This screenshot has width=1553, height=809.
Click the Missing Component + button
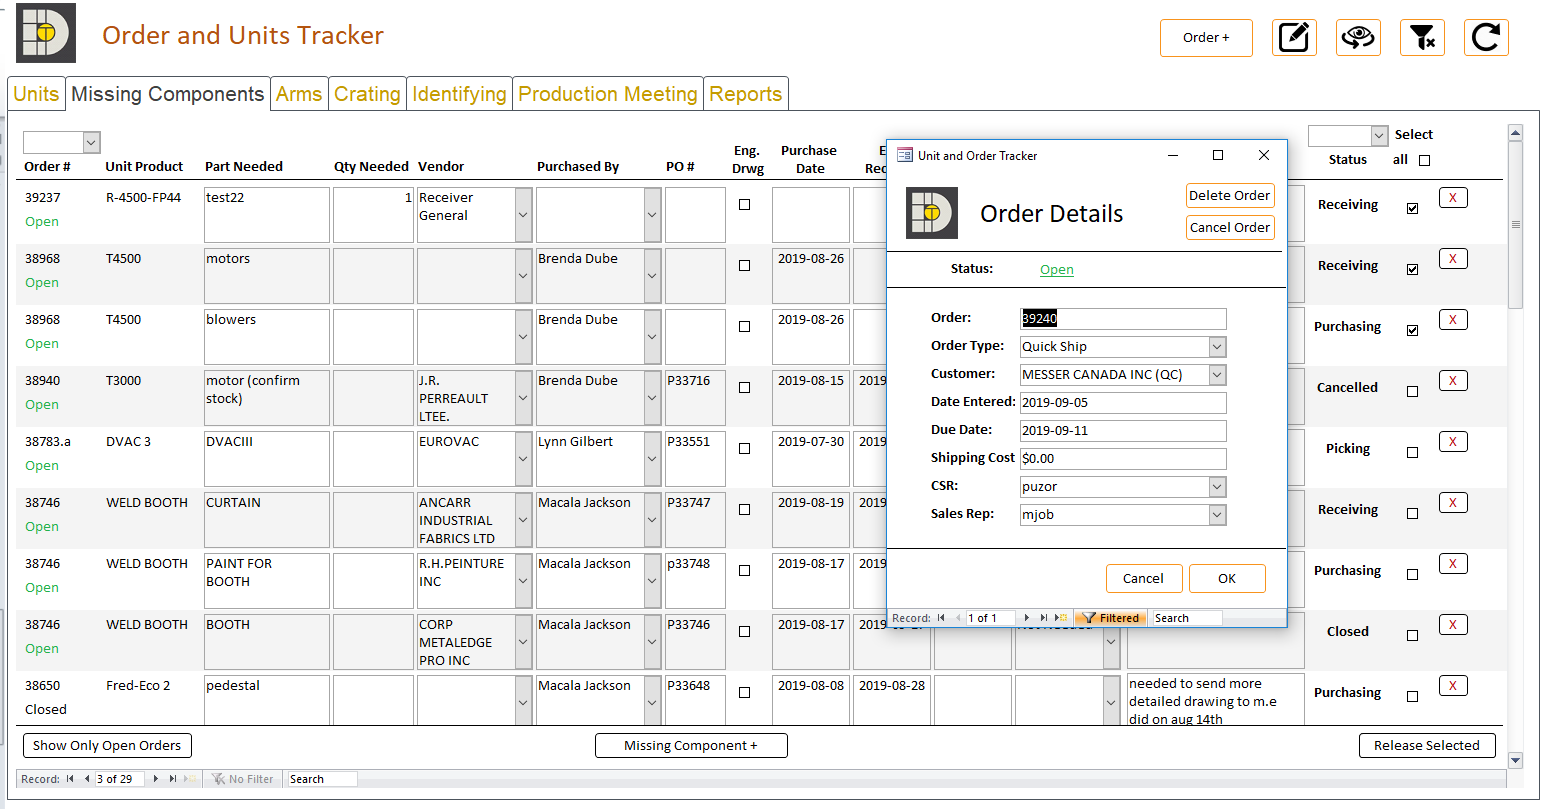coord(691,745)
